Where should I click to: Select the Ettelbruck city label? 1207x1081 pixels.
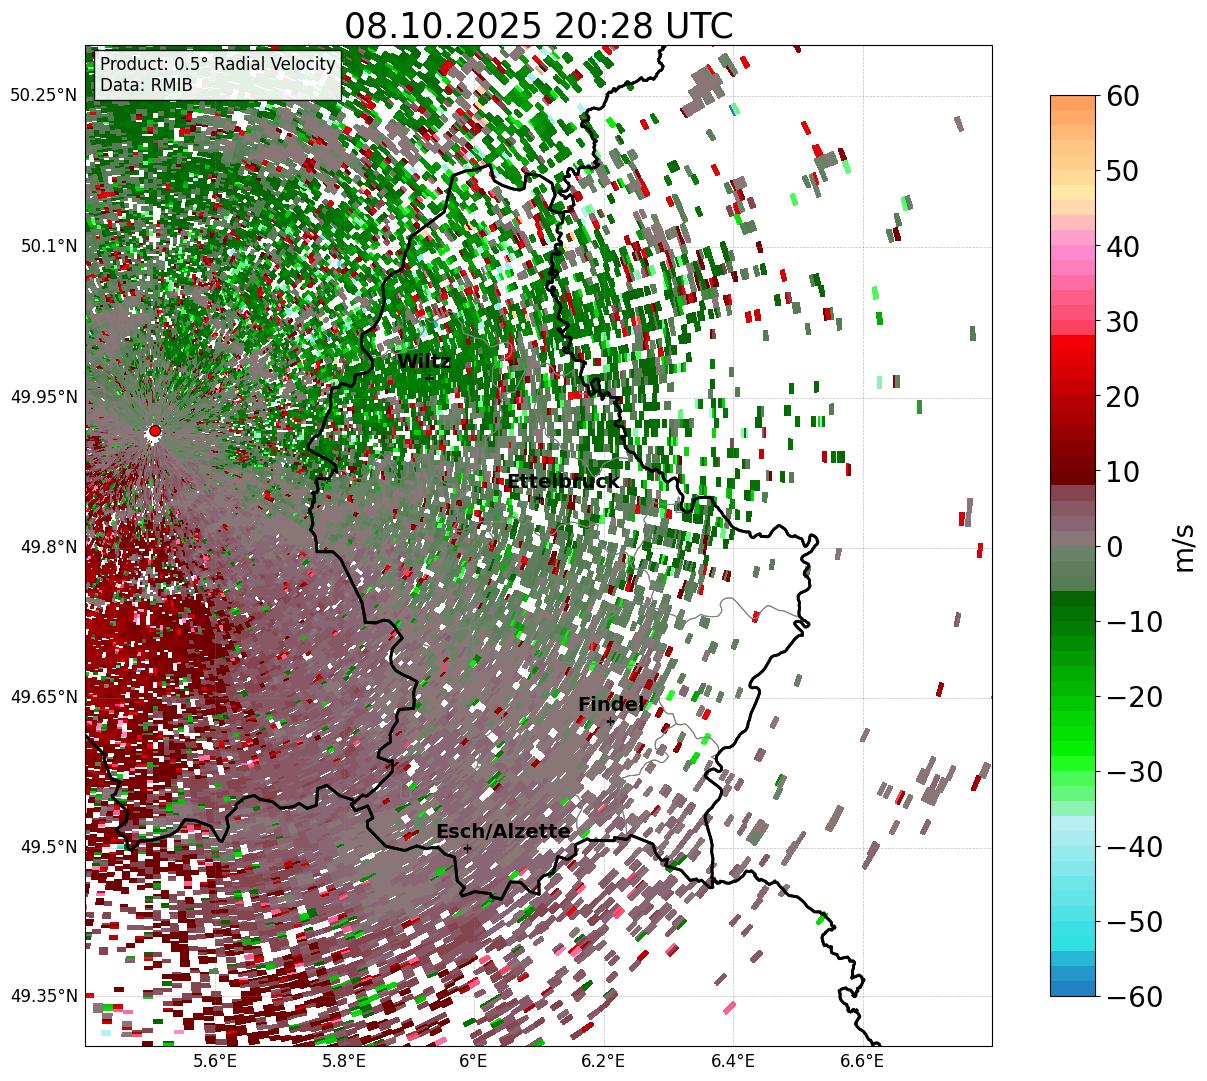pos(563,482)
